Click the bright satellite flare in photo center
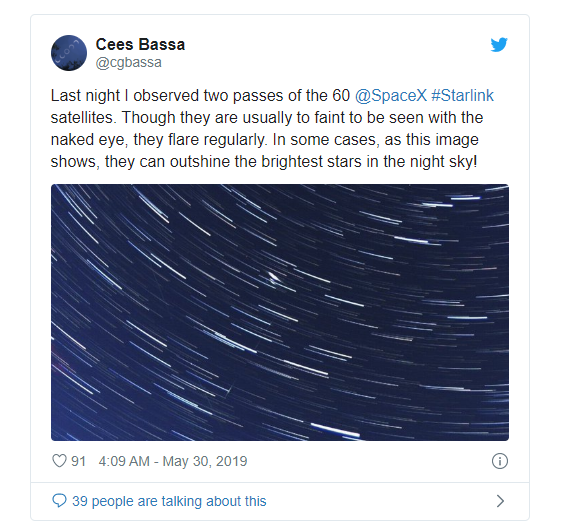 point(274,277)
